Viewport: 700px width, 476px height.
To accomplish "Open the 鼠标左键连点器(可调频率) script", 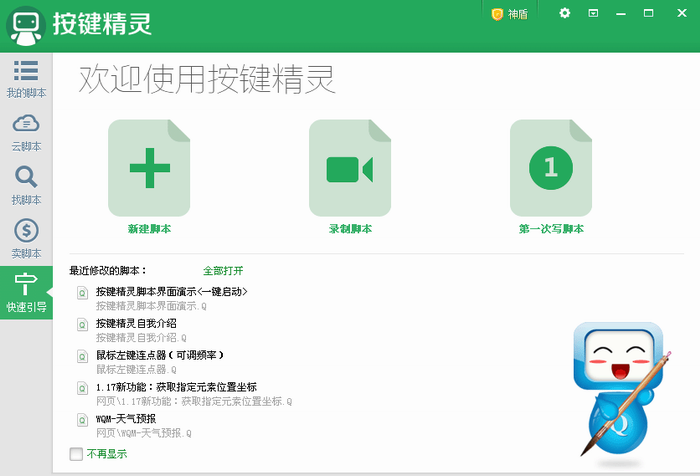I will click(159, 355).
